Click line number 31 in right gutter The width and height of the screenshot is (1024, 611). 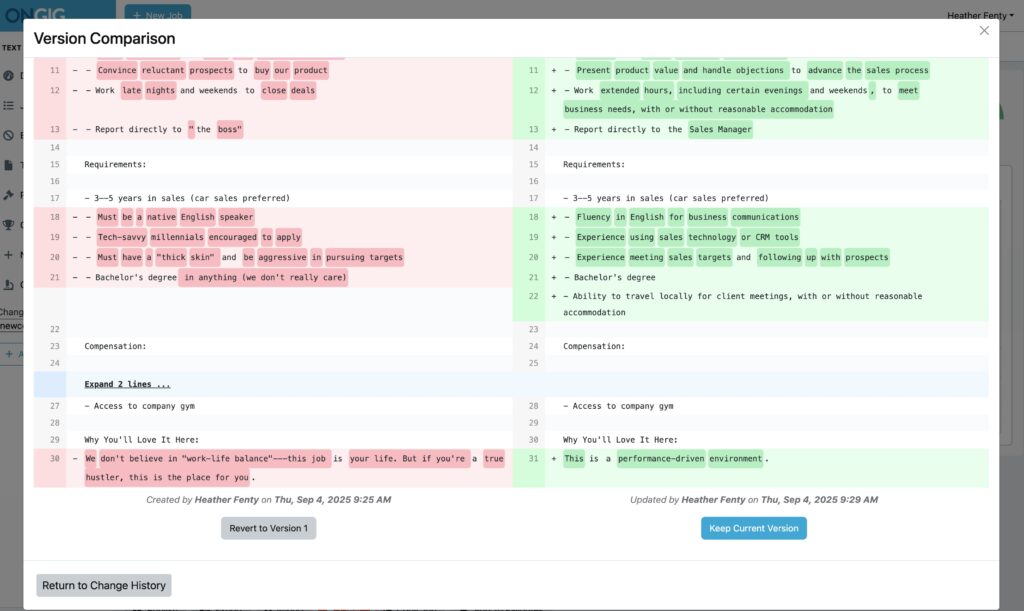tap(534, 459)
